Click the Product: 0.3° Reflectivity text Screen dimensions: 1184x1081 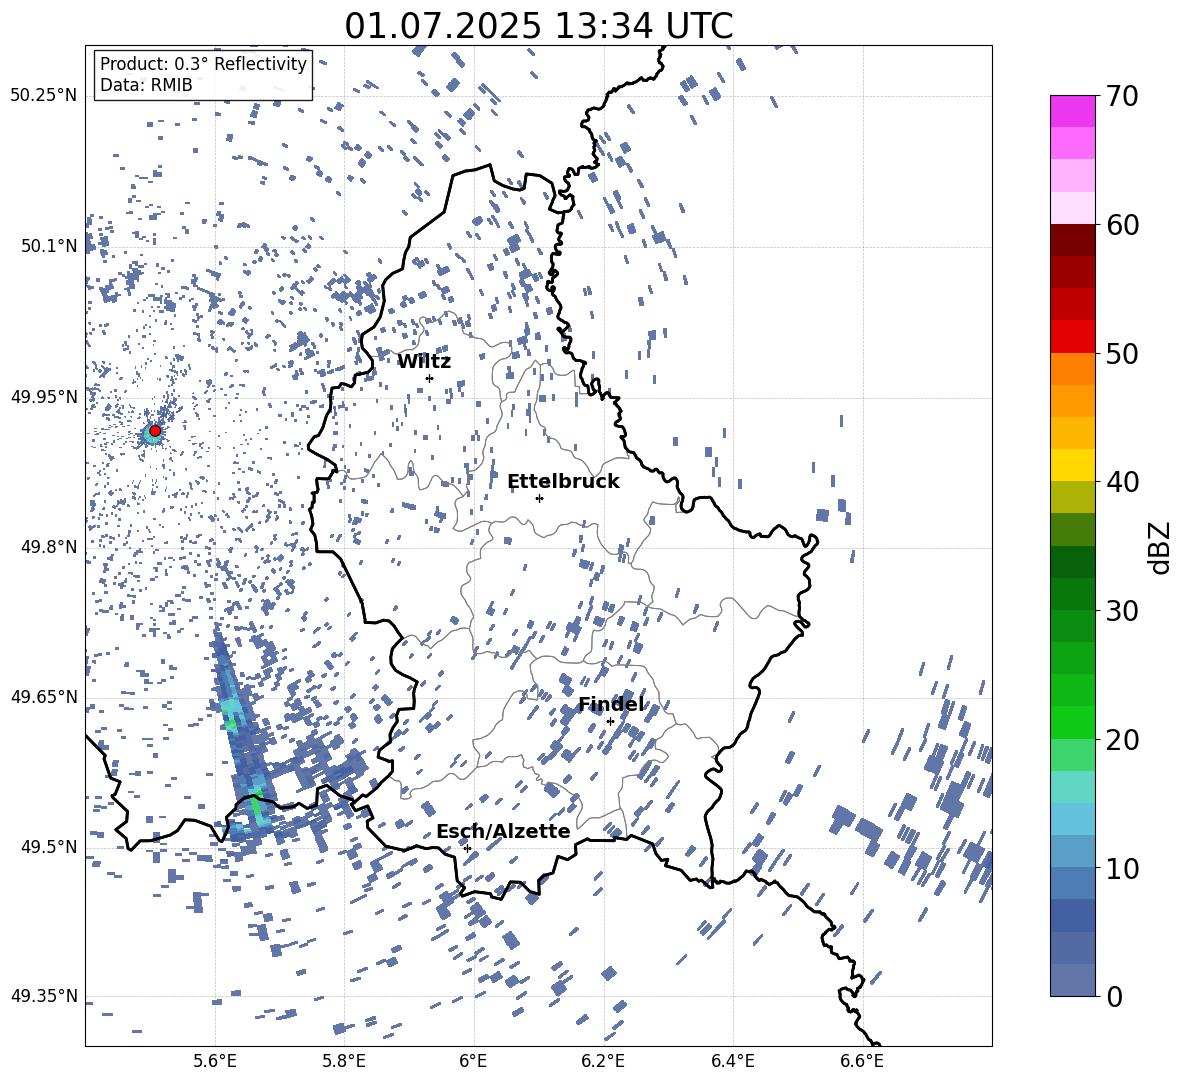(203, 63)
